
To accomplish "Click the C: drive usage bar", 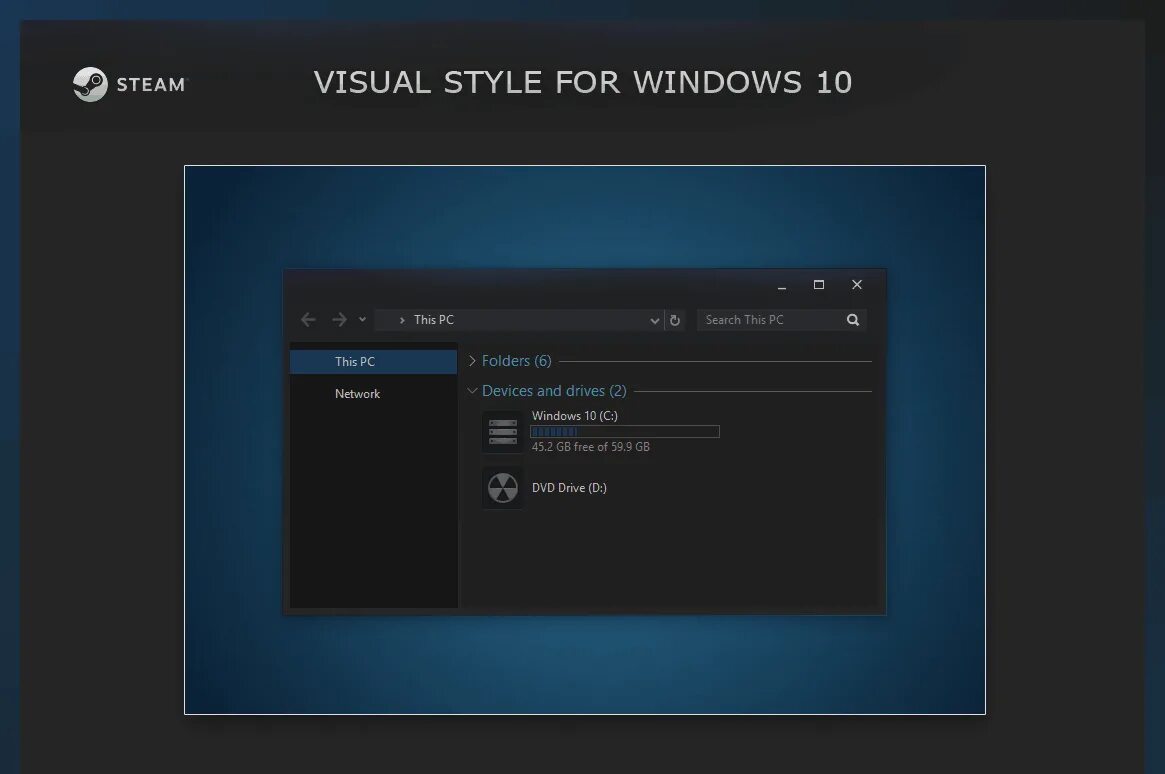I will (x=625, y=432).
